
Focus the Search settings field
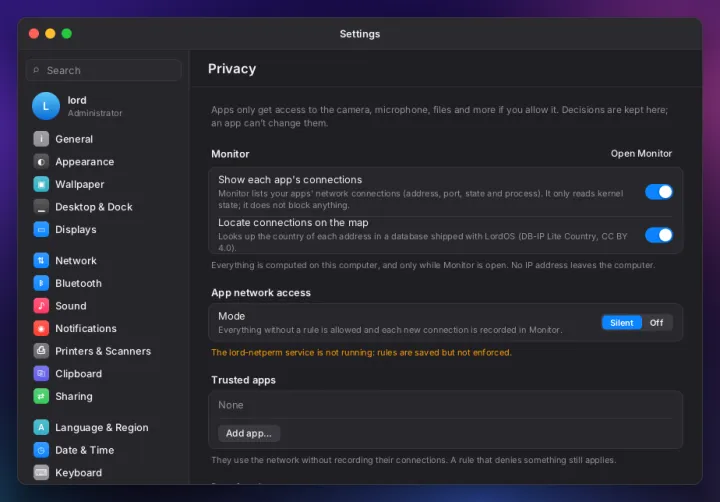coord(104,70)
